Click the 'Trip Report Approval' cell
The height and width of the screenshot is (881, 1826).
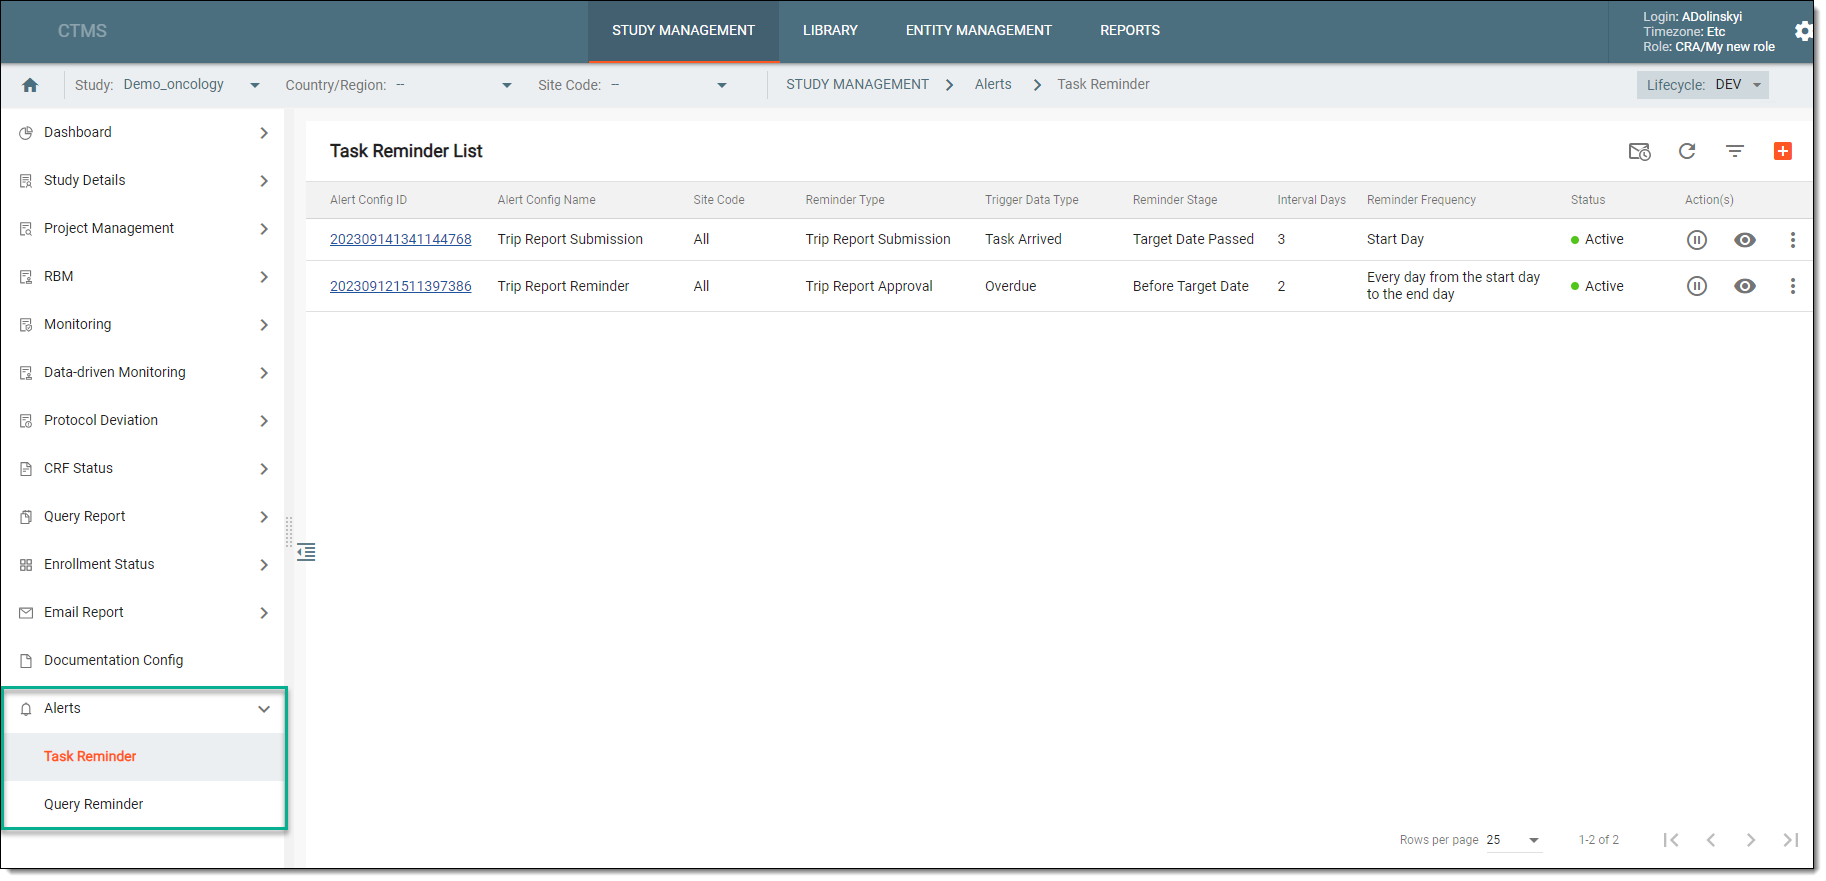869,287
